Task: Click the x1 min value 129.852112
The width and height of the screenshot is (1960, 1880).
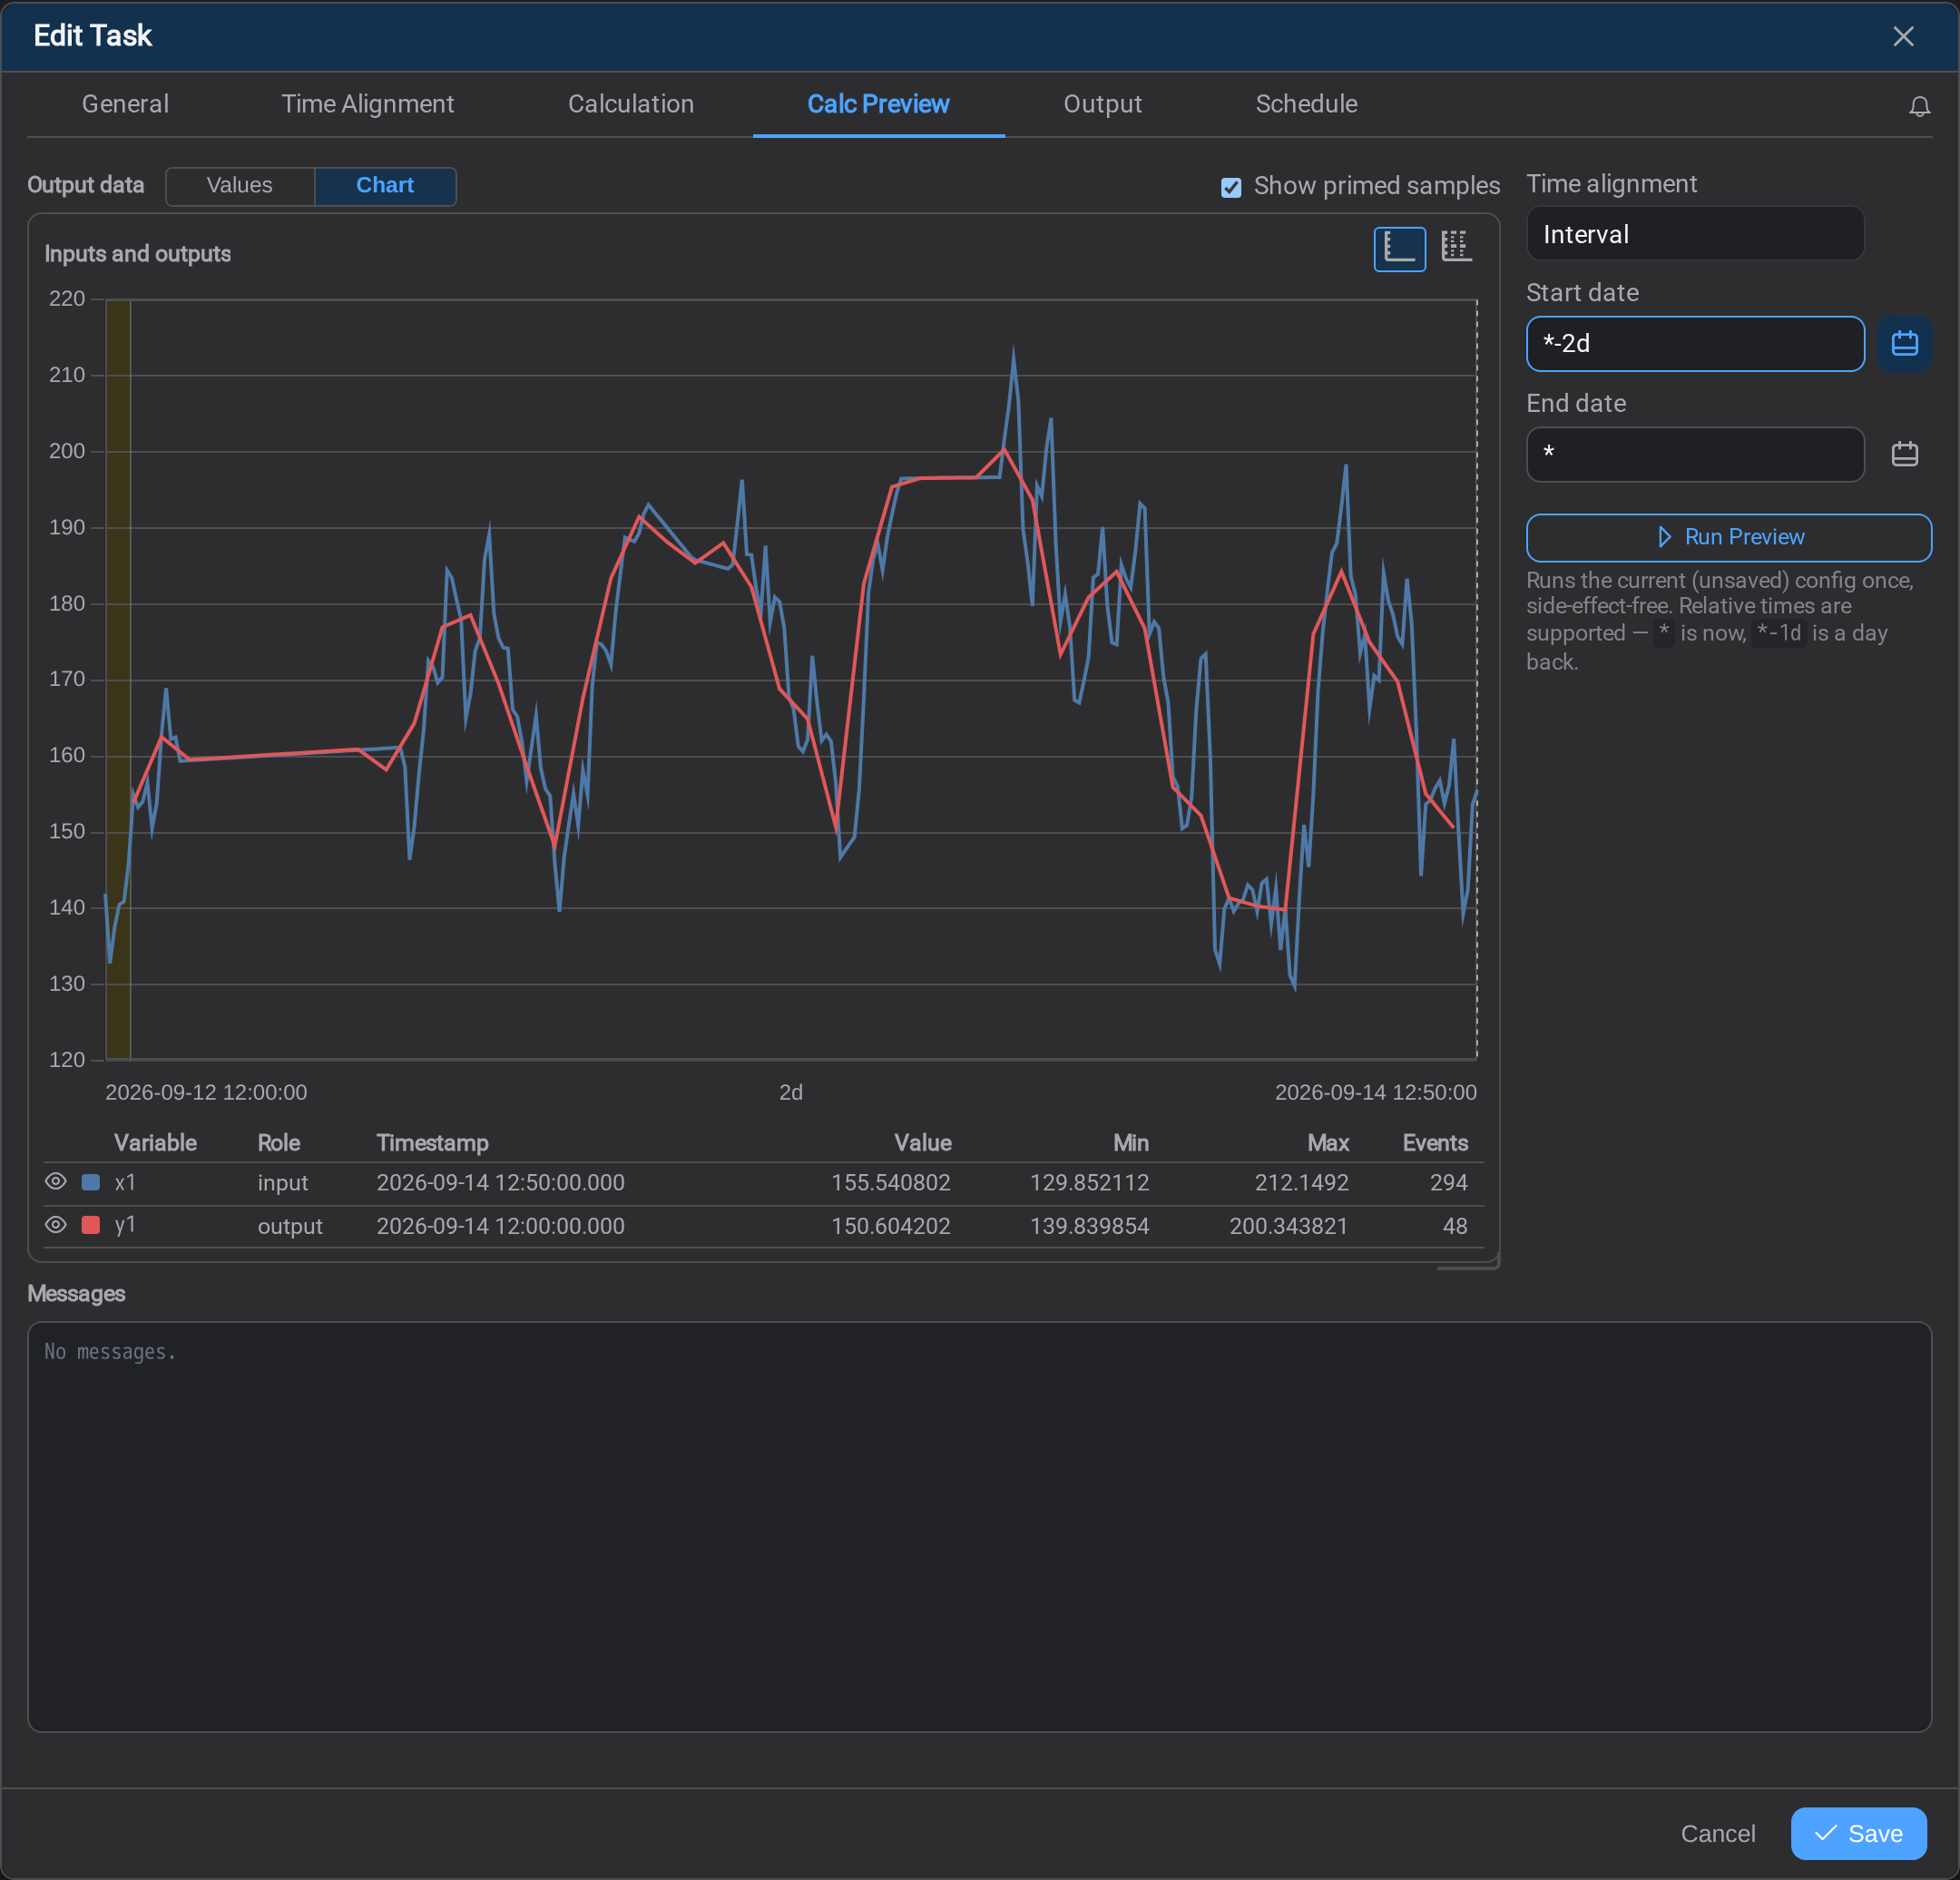Action: (x=1089, y=1182)
